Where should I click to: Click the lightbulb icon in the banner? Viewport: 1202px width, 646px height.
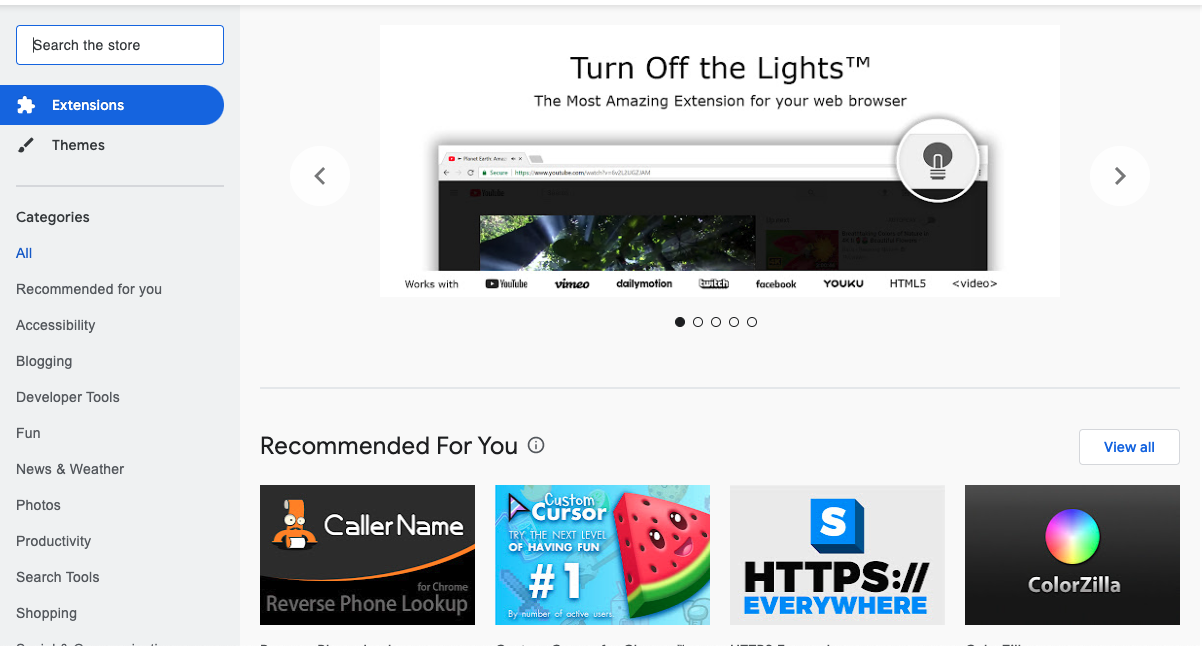(937, 160)
